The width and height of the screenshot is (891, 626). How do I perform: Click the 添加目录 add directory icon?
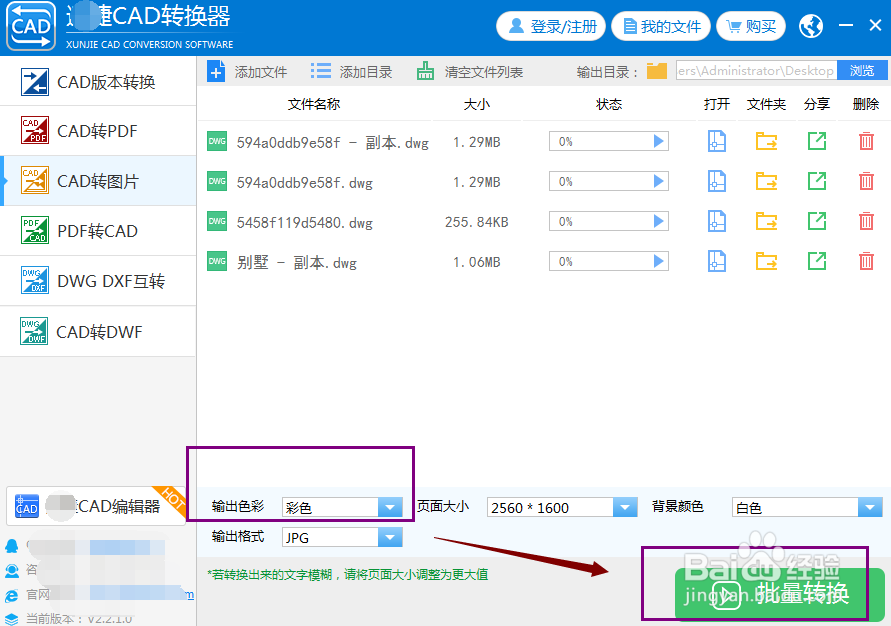tap(322, 70)
